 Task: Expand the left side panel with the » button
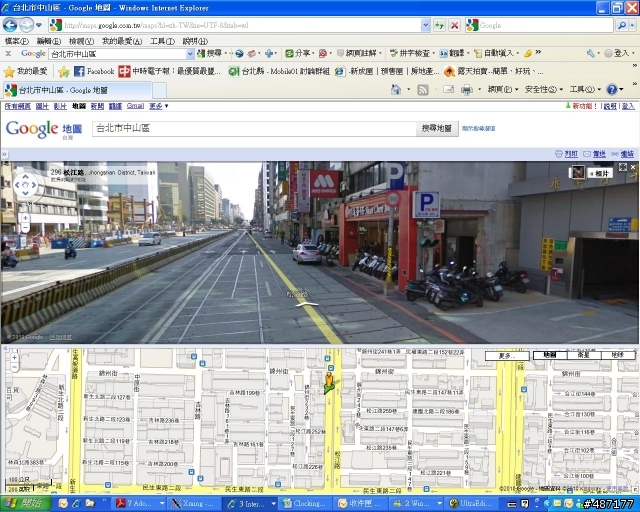point(4,154)
